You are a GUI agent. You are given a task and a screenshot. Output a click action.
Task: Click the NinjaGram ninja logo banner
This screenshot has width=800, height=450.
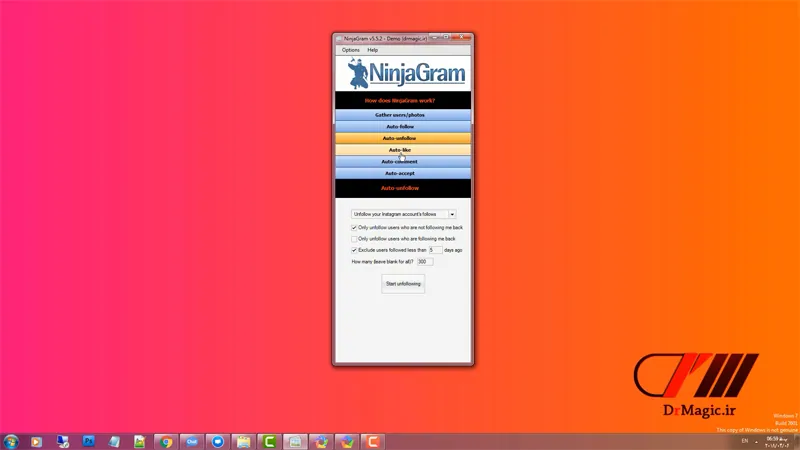pyautogui.click(x=403, y=73)
